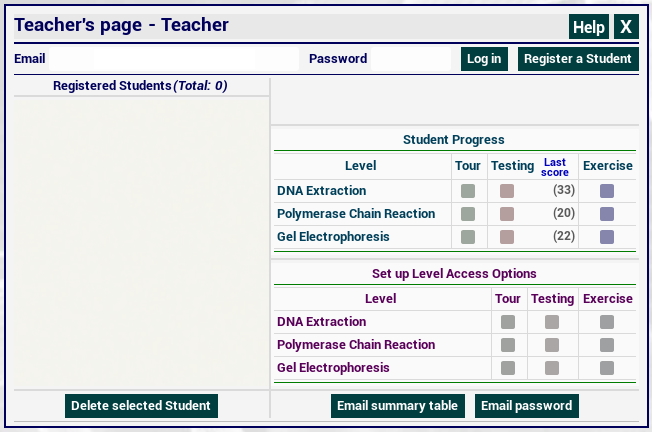Click the Email password button
This screenshot has height=432, width=652.
pyautogui.click(x=526, y=406)
